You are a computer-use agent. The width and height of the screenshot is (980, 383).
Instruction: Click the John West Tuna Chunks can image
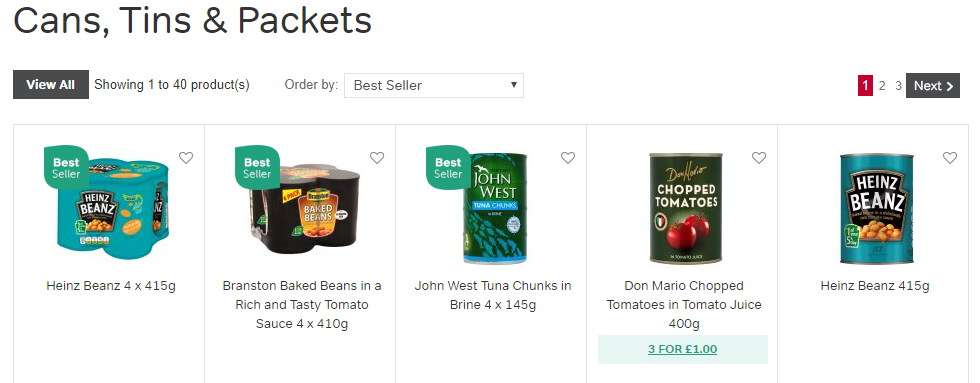[495, 208]
